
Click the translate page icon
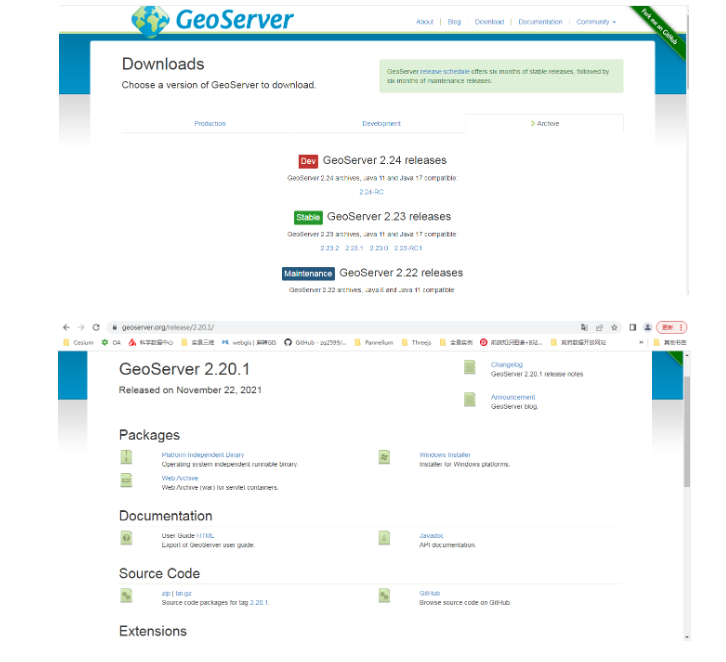click(584, 327)
